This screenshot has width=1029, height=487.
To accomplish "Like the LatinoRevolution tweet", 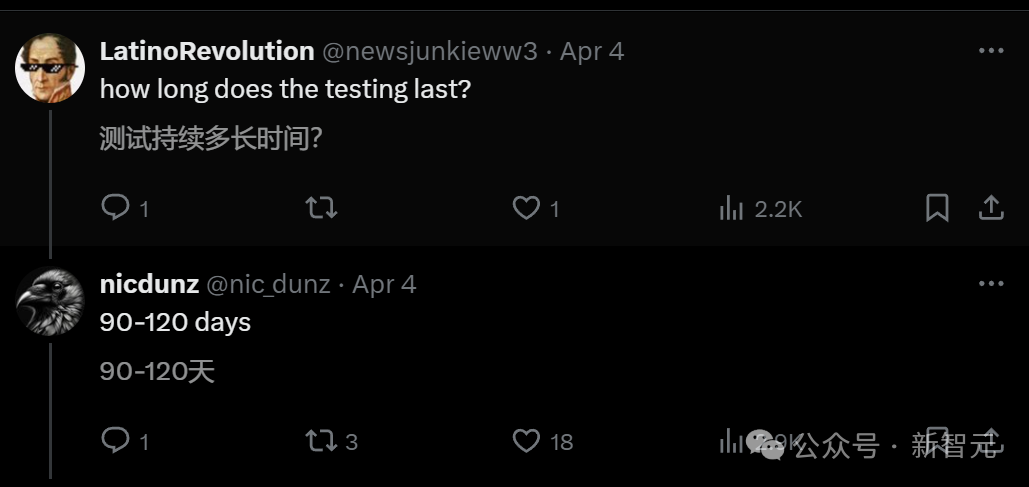I will tap(526, 207).
